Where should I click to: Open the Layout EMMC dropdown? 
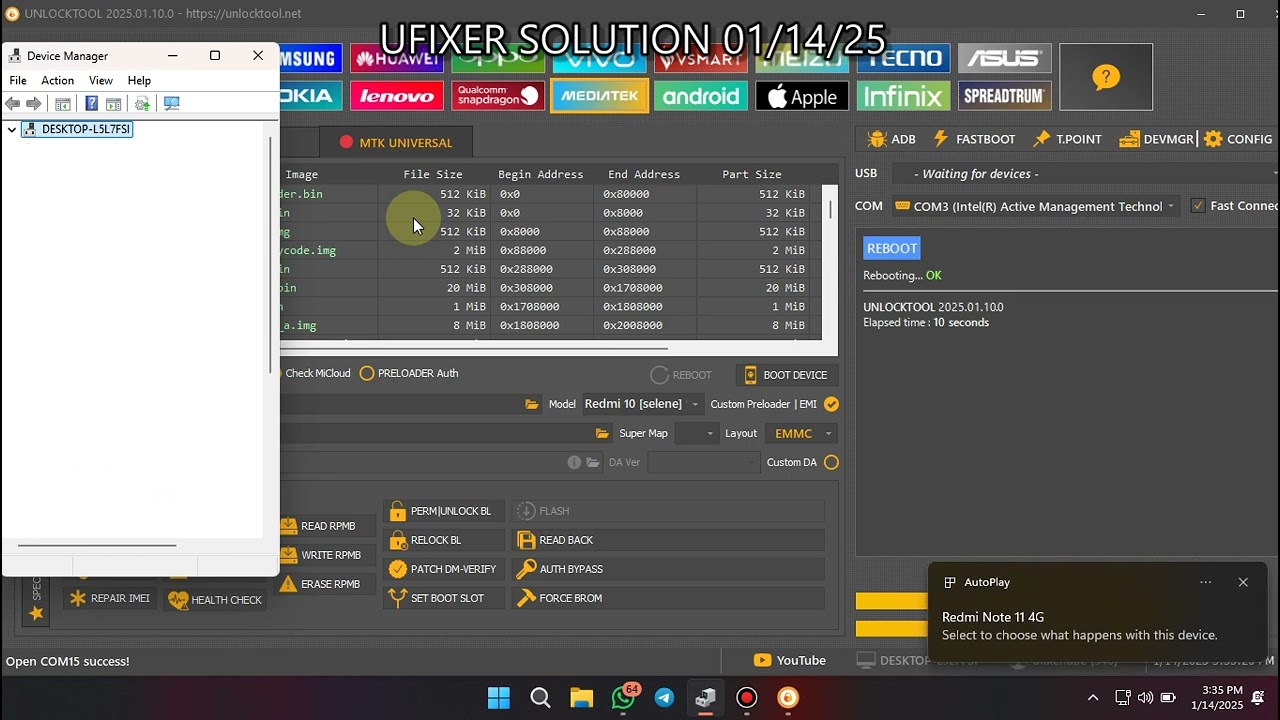click(801, 433)
